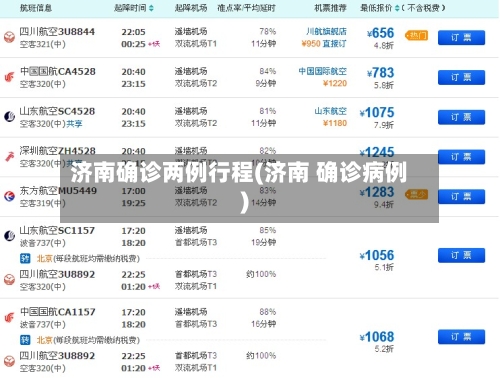Viewport: 500px width, 378px height.
Task: Click the 4.8折 discount text
Action: click(384, 46)
